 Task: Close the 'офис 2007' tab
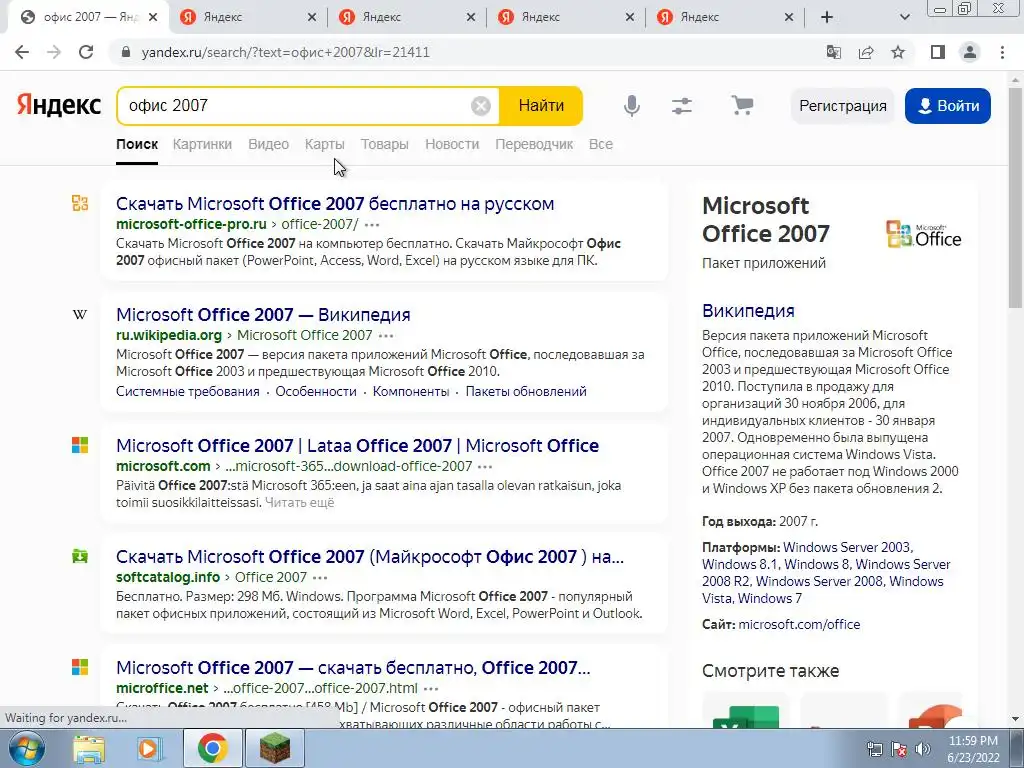coord(153,17)
